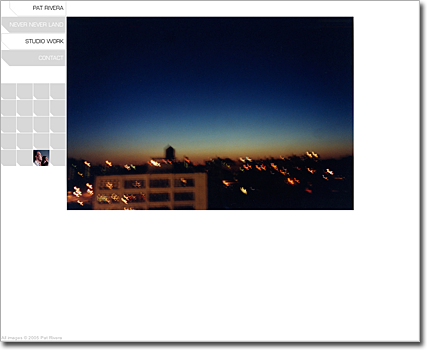This screenshot has height=363, width=438.
Task: Select the second thumbnail in the third row
Action: coord(25,125)
